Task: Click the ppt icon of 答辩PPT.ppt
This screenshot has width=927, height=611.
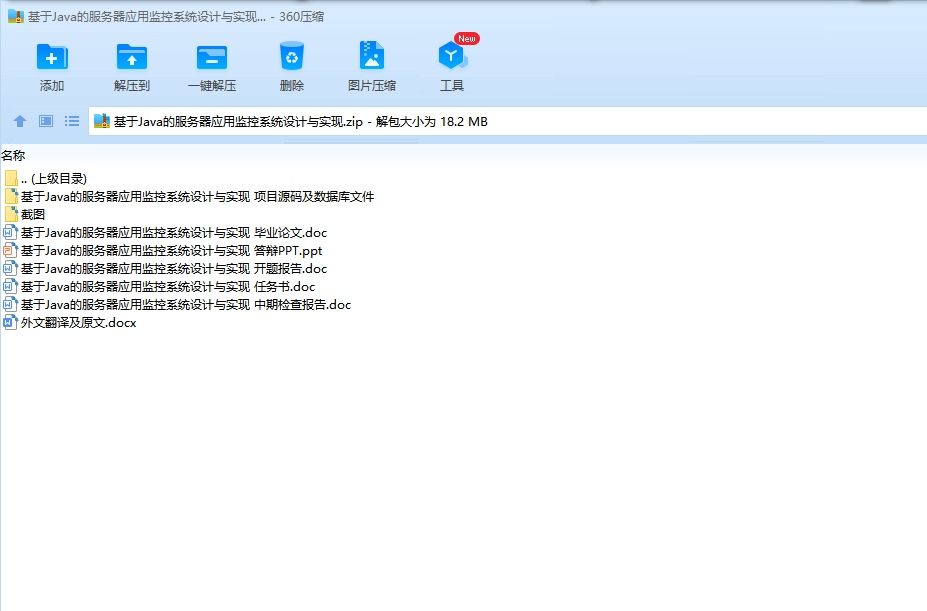Action: (x=10, y=250)
